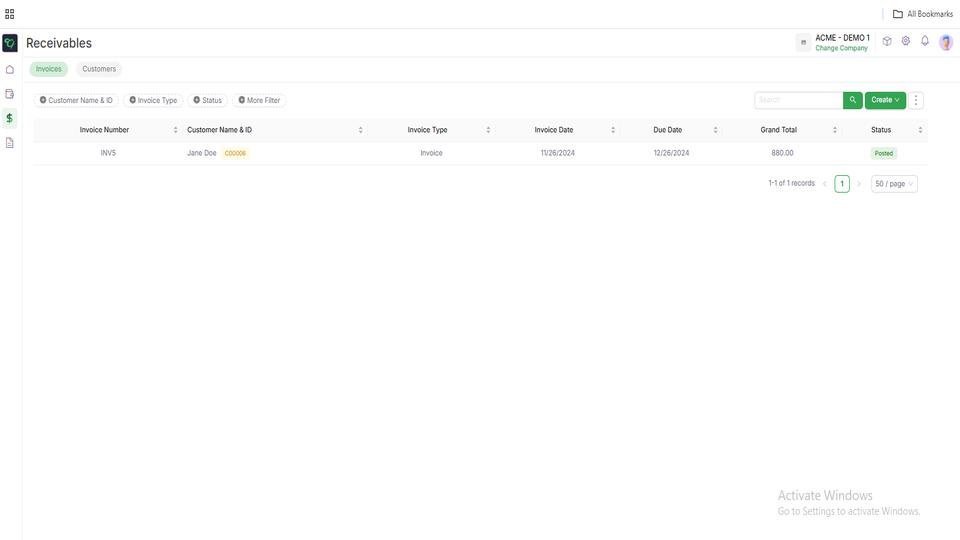Click the green search button

click(853, 100)
